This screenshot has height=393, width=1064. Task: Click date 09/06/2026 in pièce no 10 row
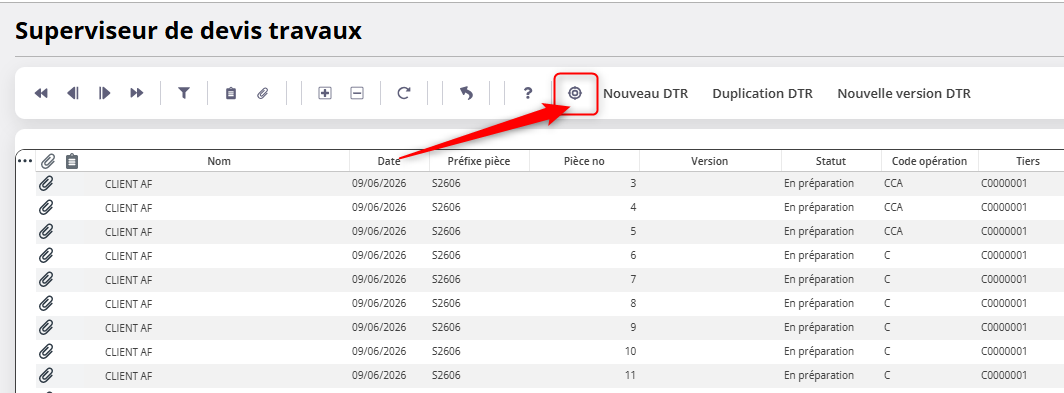379,352
